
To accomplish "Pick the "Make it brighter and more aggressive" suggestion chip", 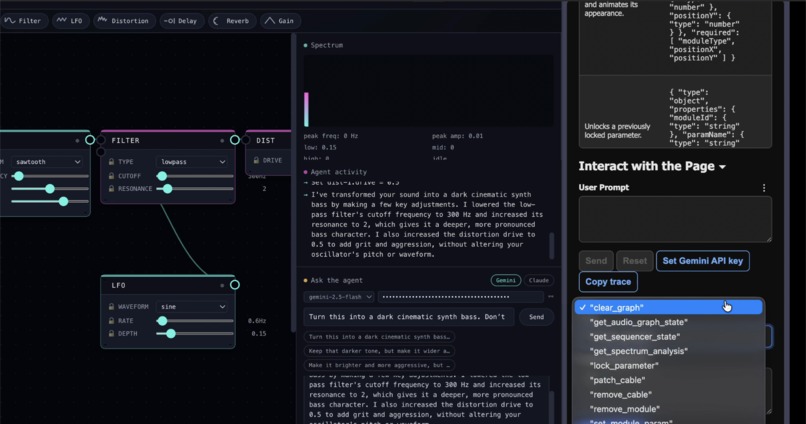I will 379,365.
